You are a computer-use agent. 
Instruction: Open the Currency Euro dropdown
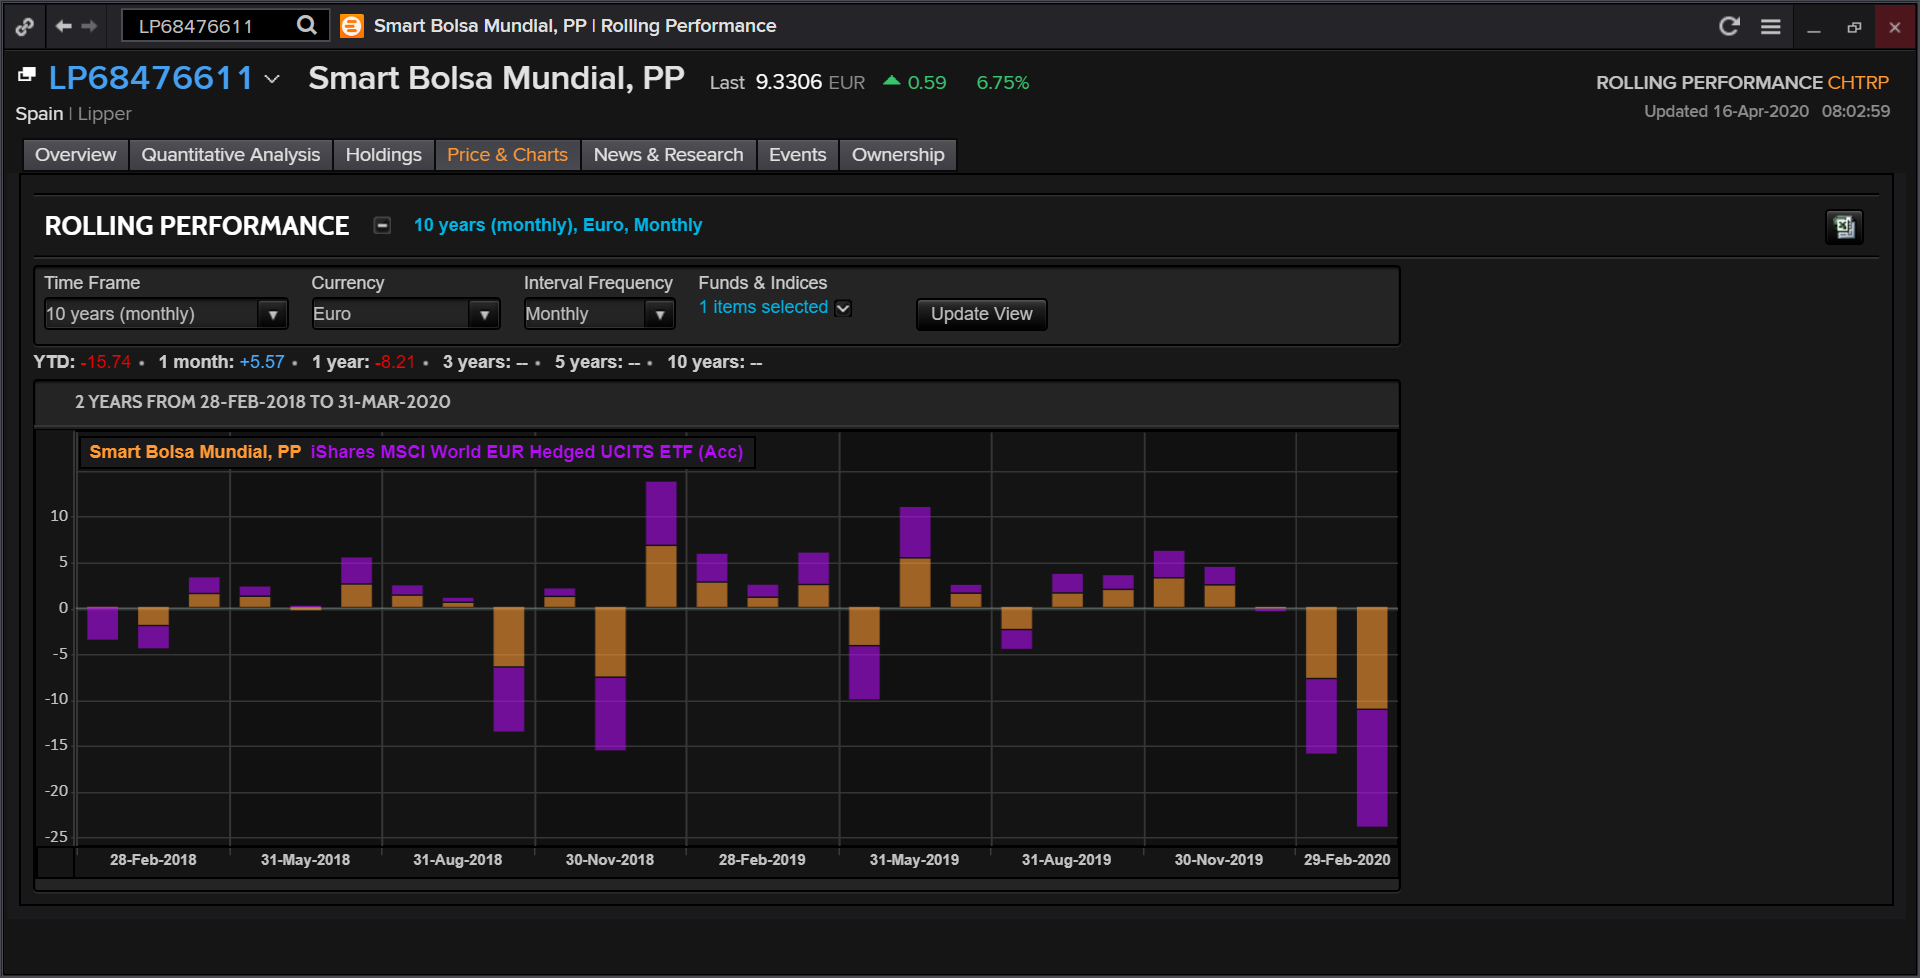pos(405,314)
